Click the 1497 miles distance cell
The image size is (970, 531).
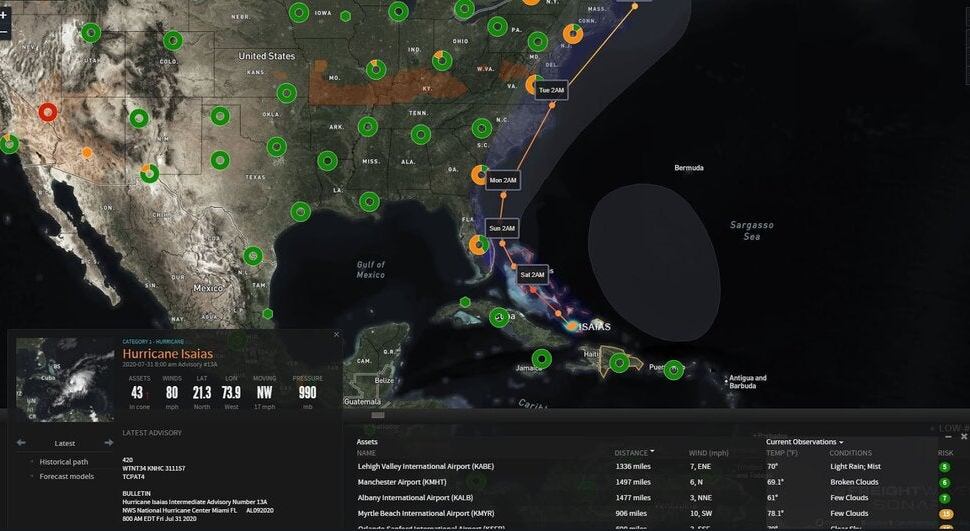click(633, 482)
